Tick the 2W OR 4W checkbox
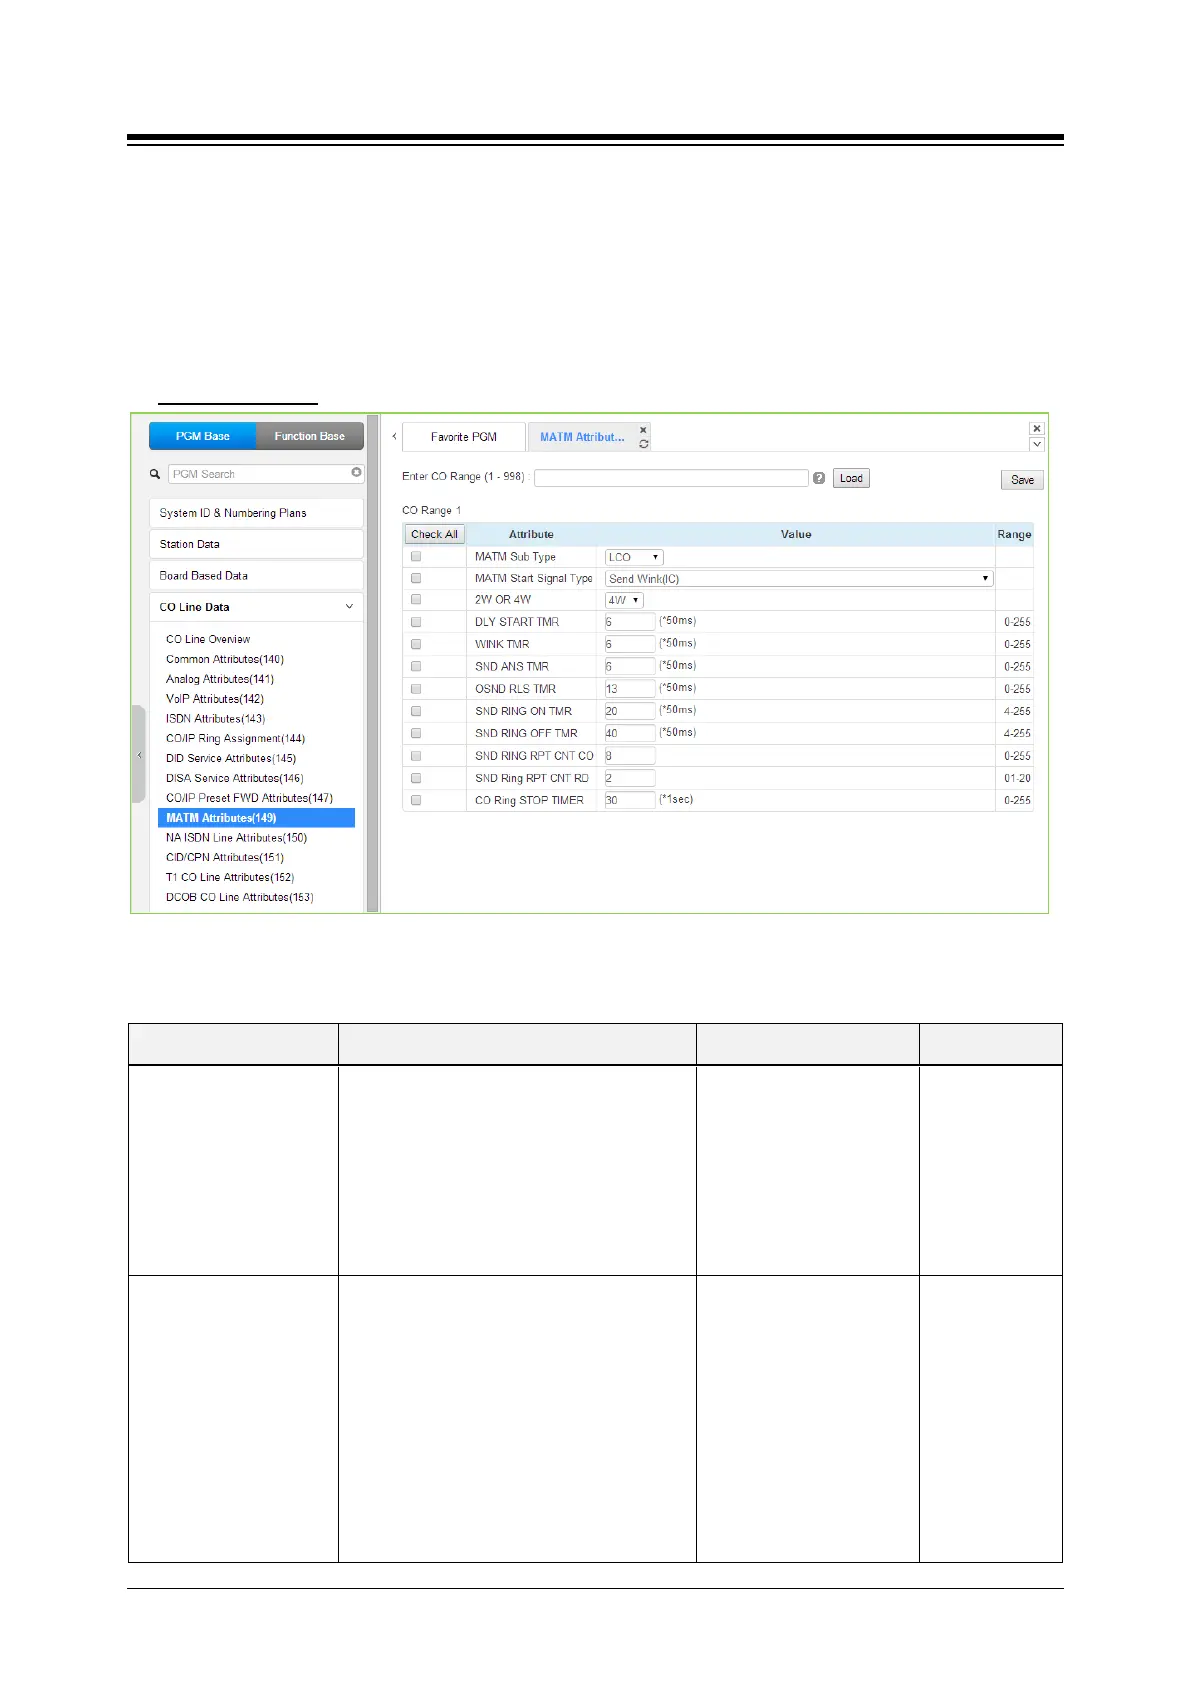The width and height of the screenshot is (1191, 1684). [416, 599]
